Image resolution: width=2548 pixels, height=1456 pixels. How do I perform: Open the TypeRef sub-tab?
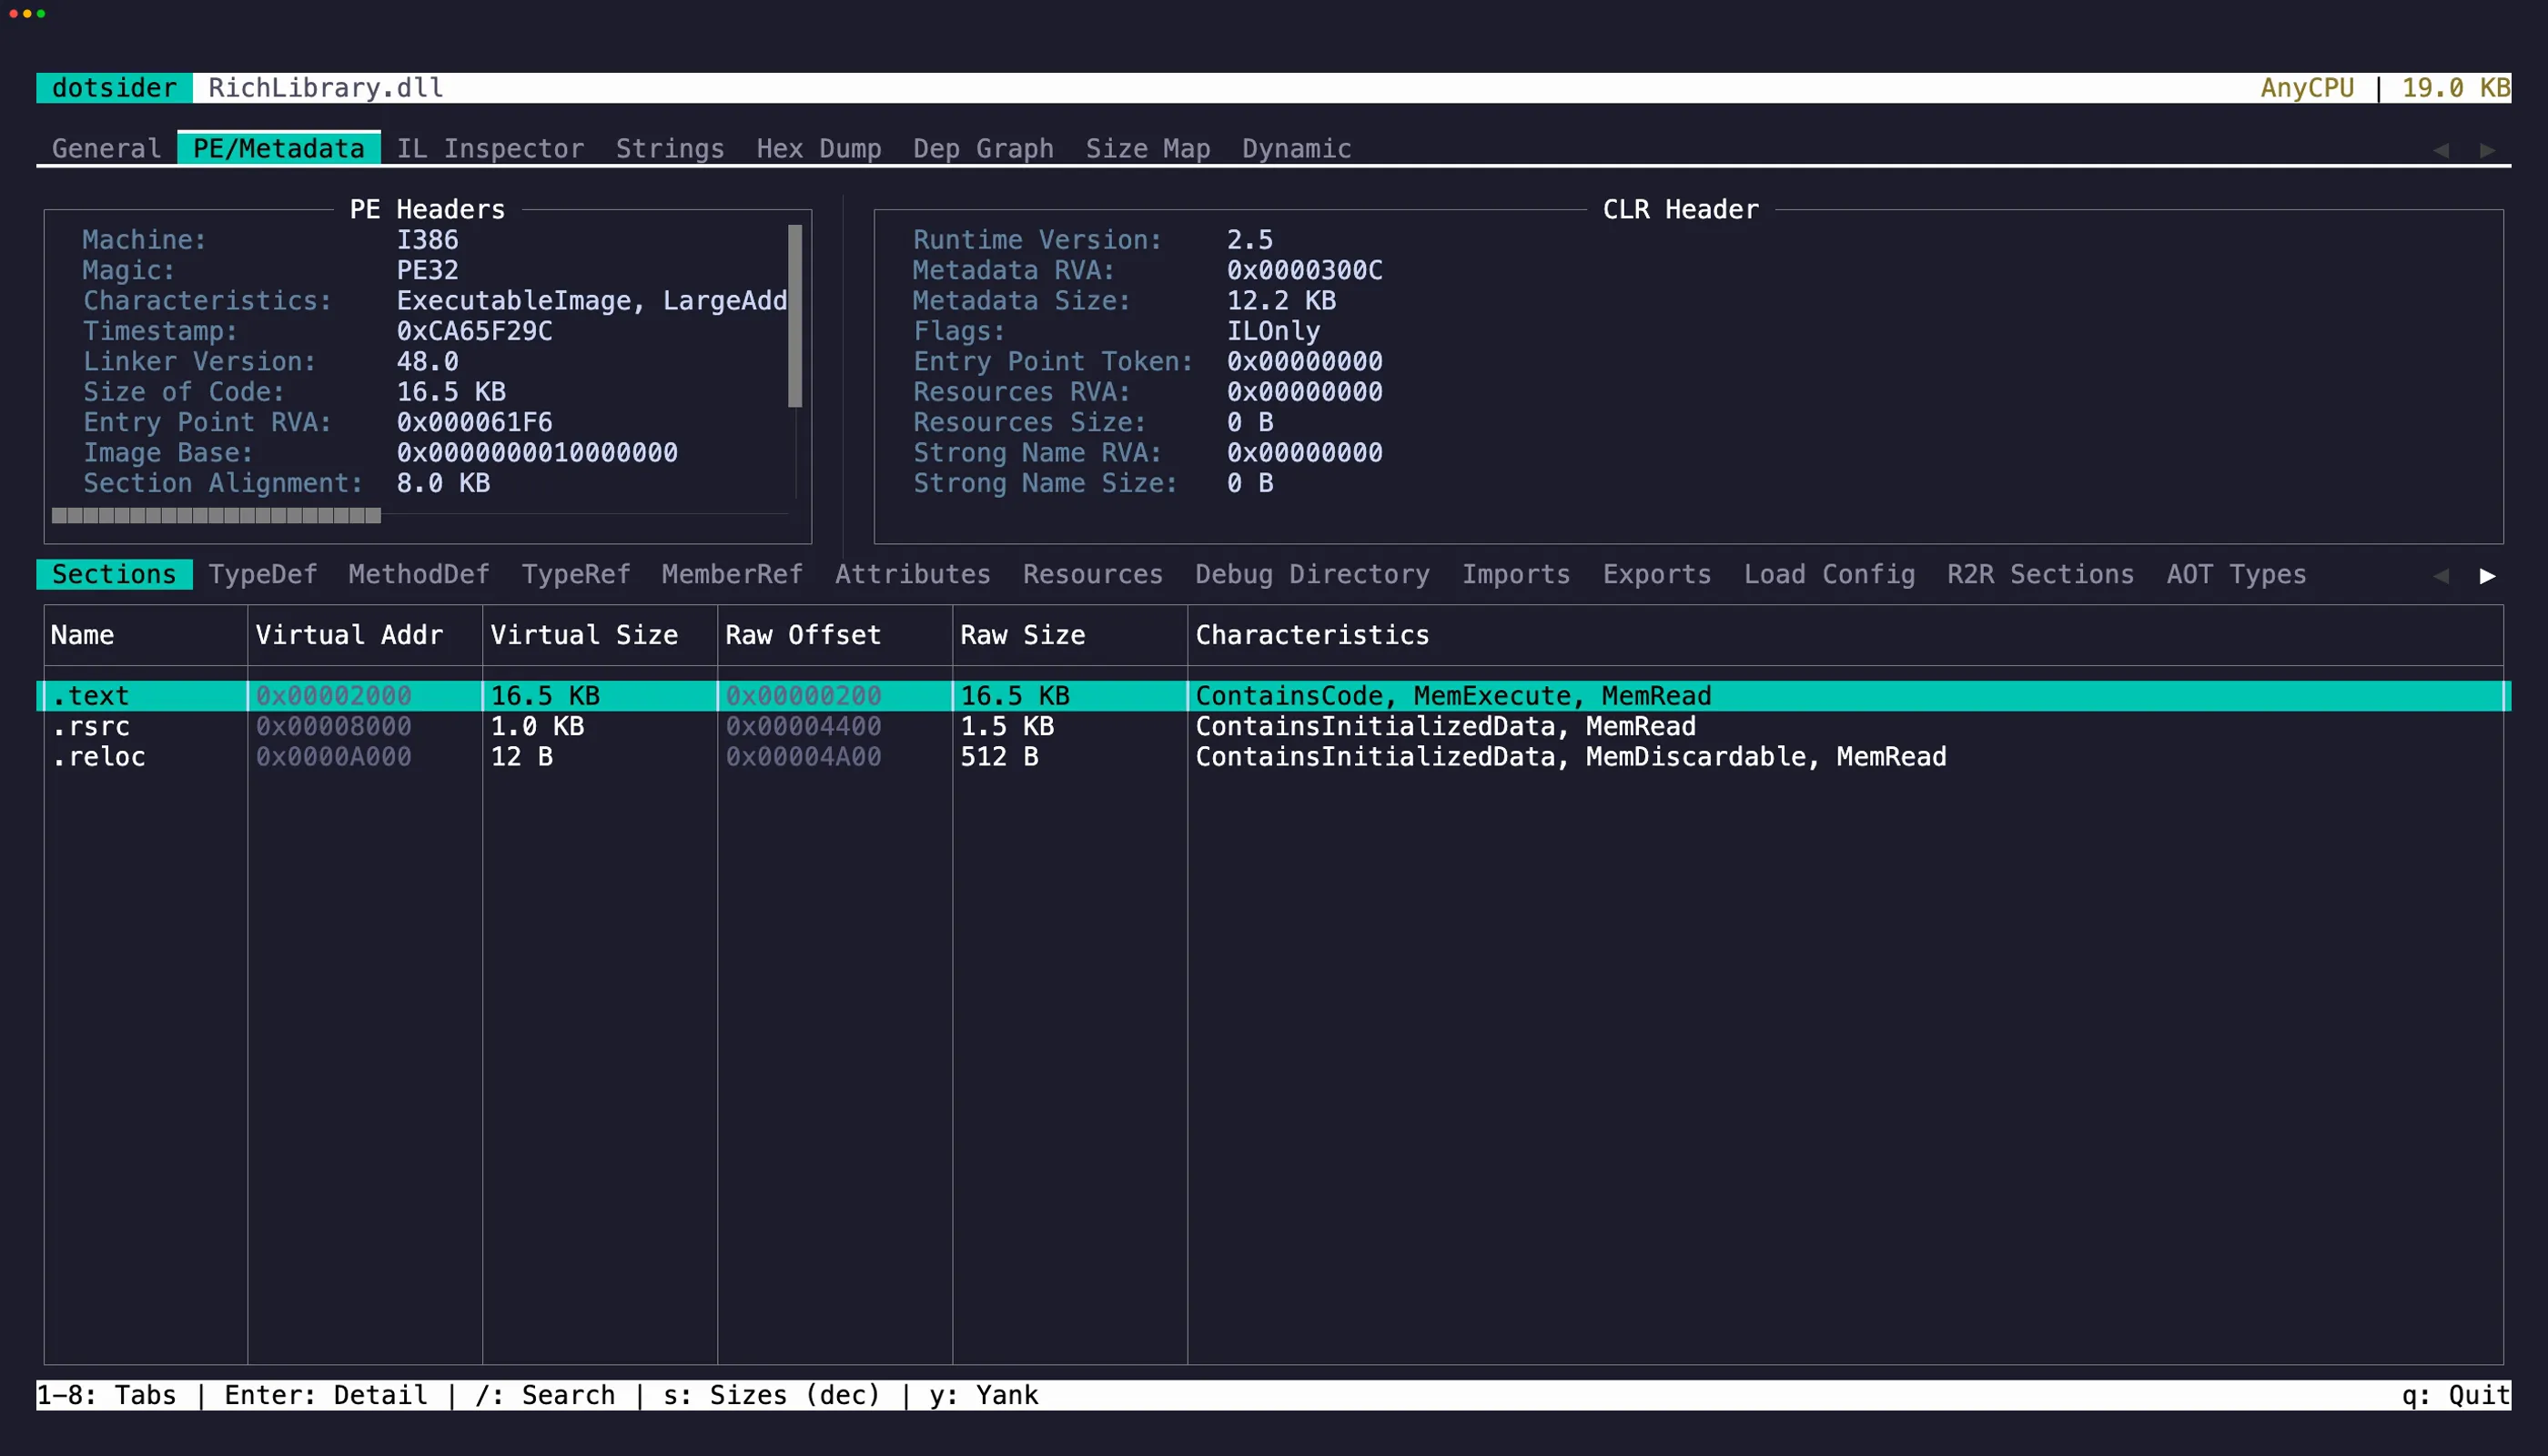coord(576,575)
